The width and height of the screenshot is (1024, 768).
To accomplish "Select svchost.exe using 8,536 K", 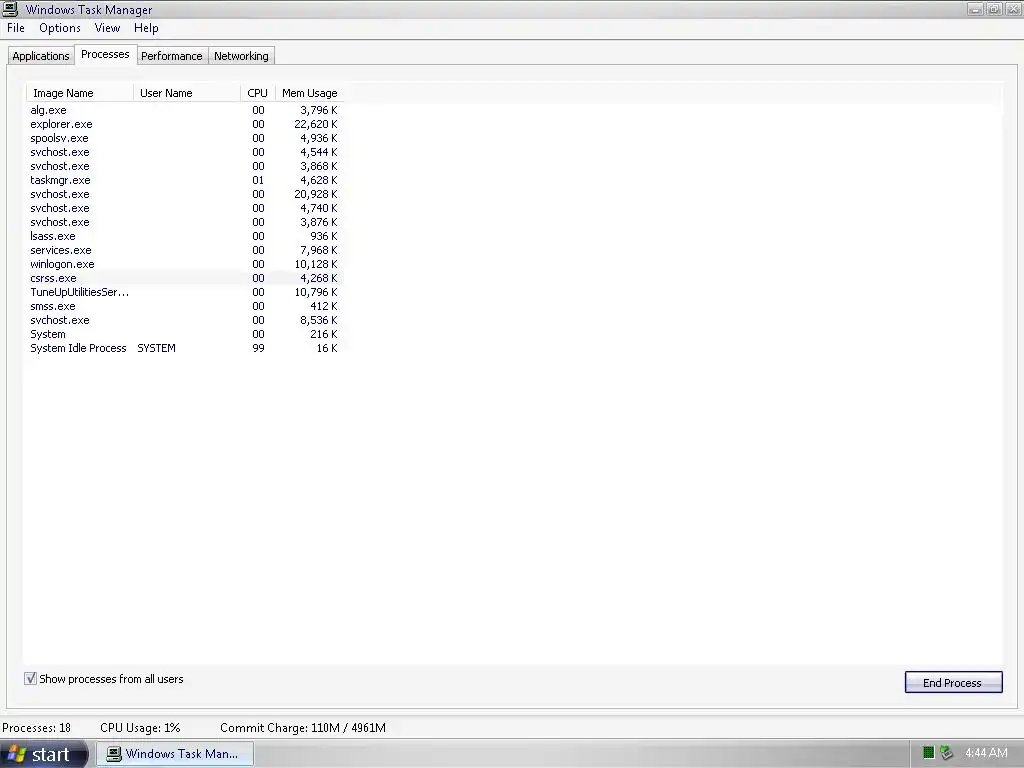I will [x=185, y=320].
